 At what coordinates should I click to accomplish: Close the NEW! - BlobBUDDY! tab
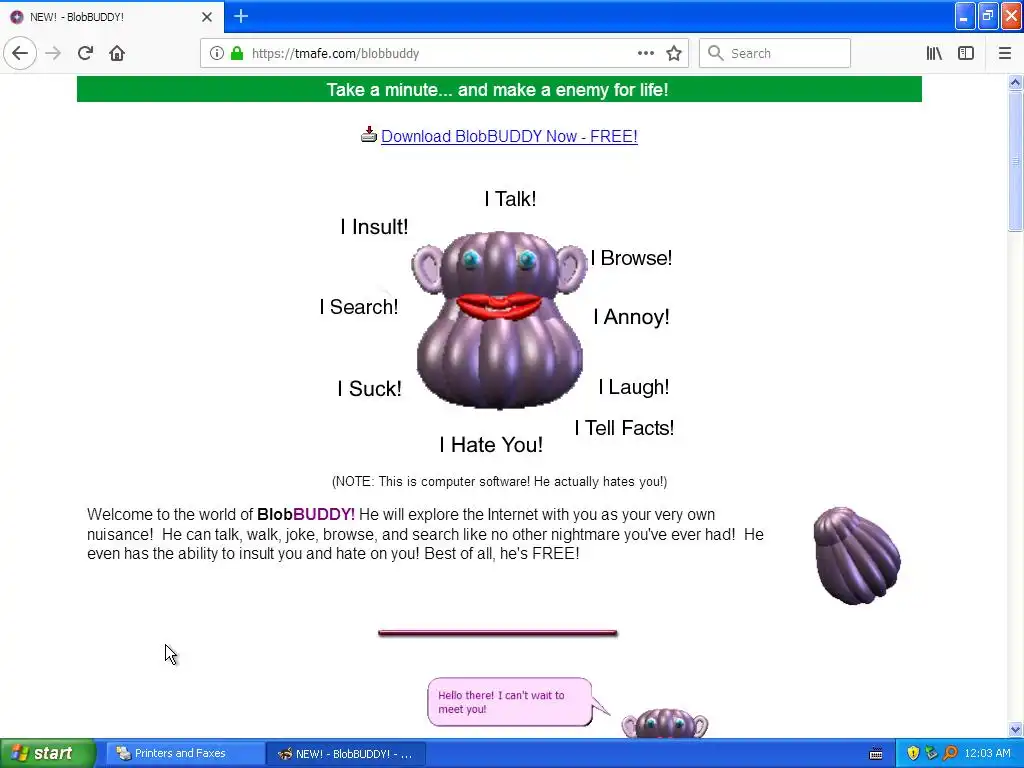(x=207, y=17)
